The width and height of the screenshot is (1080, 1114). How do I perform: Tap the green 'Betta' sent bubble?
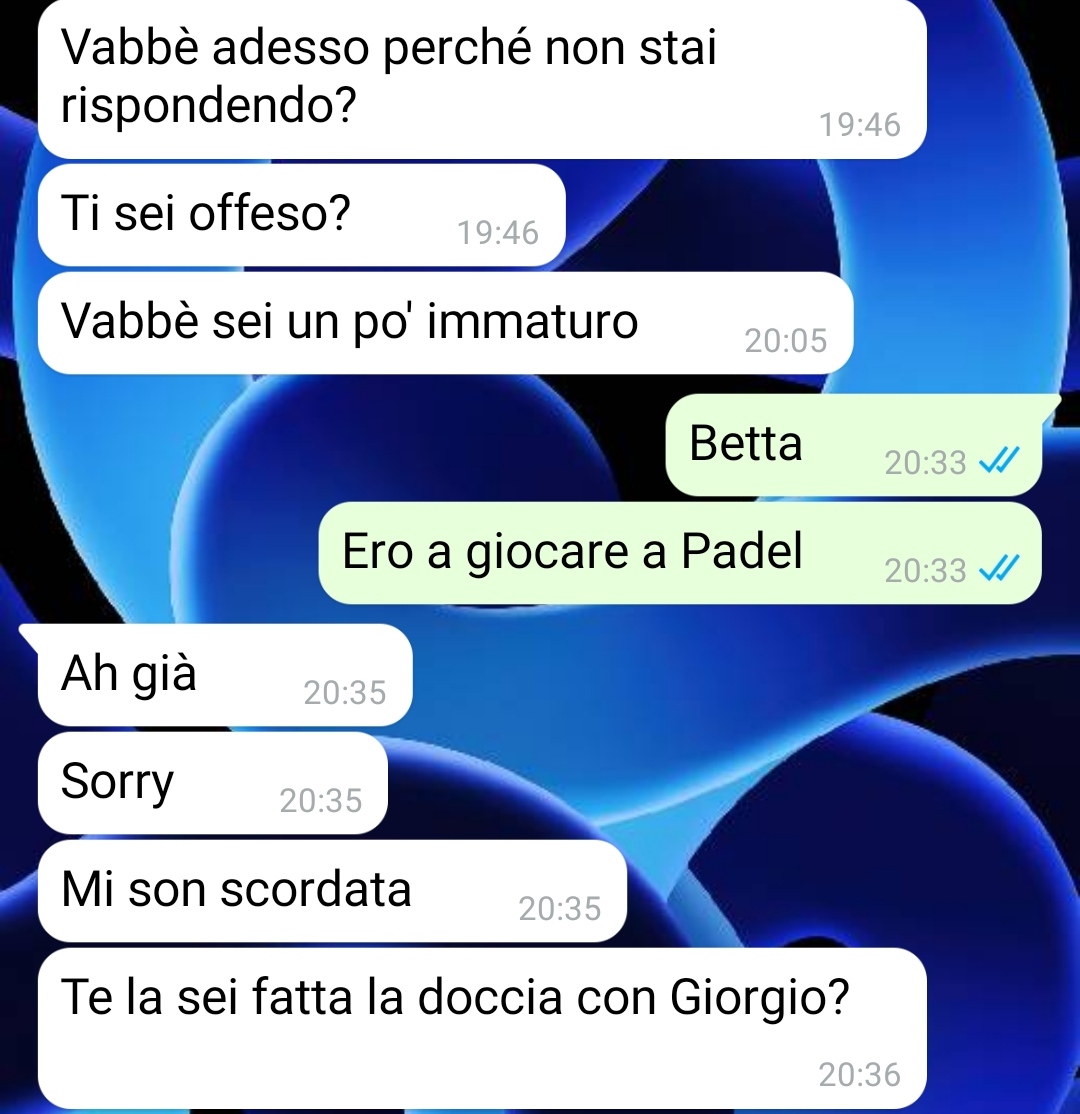pos(853,445)
